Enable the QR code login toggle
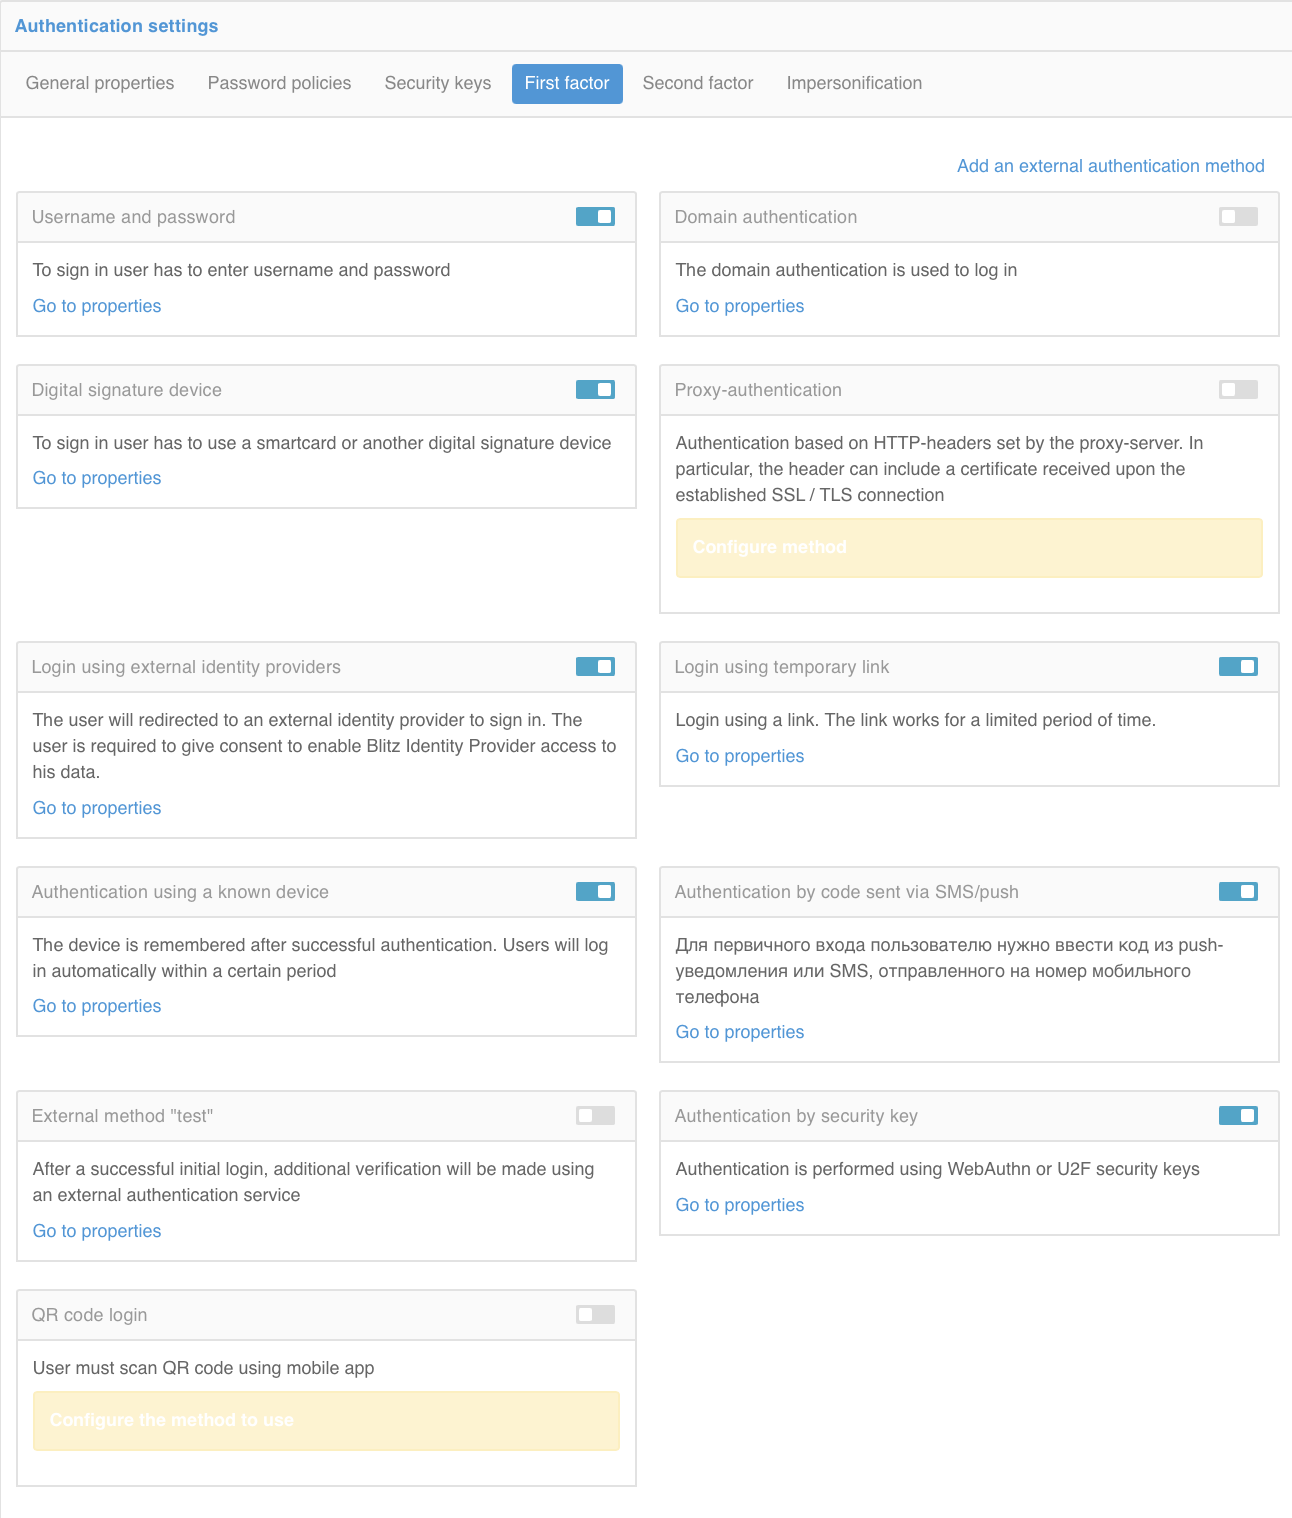1292x1518 pixels. click(x=595, y=1315)
